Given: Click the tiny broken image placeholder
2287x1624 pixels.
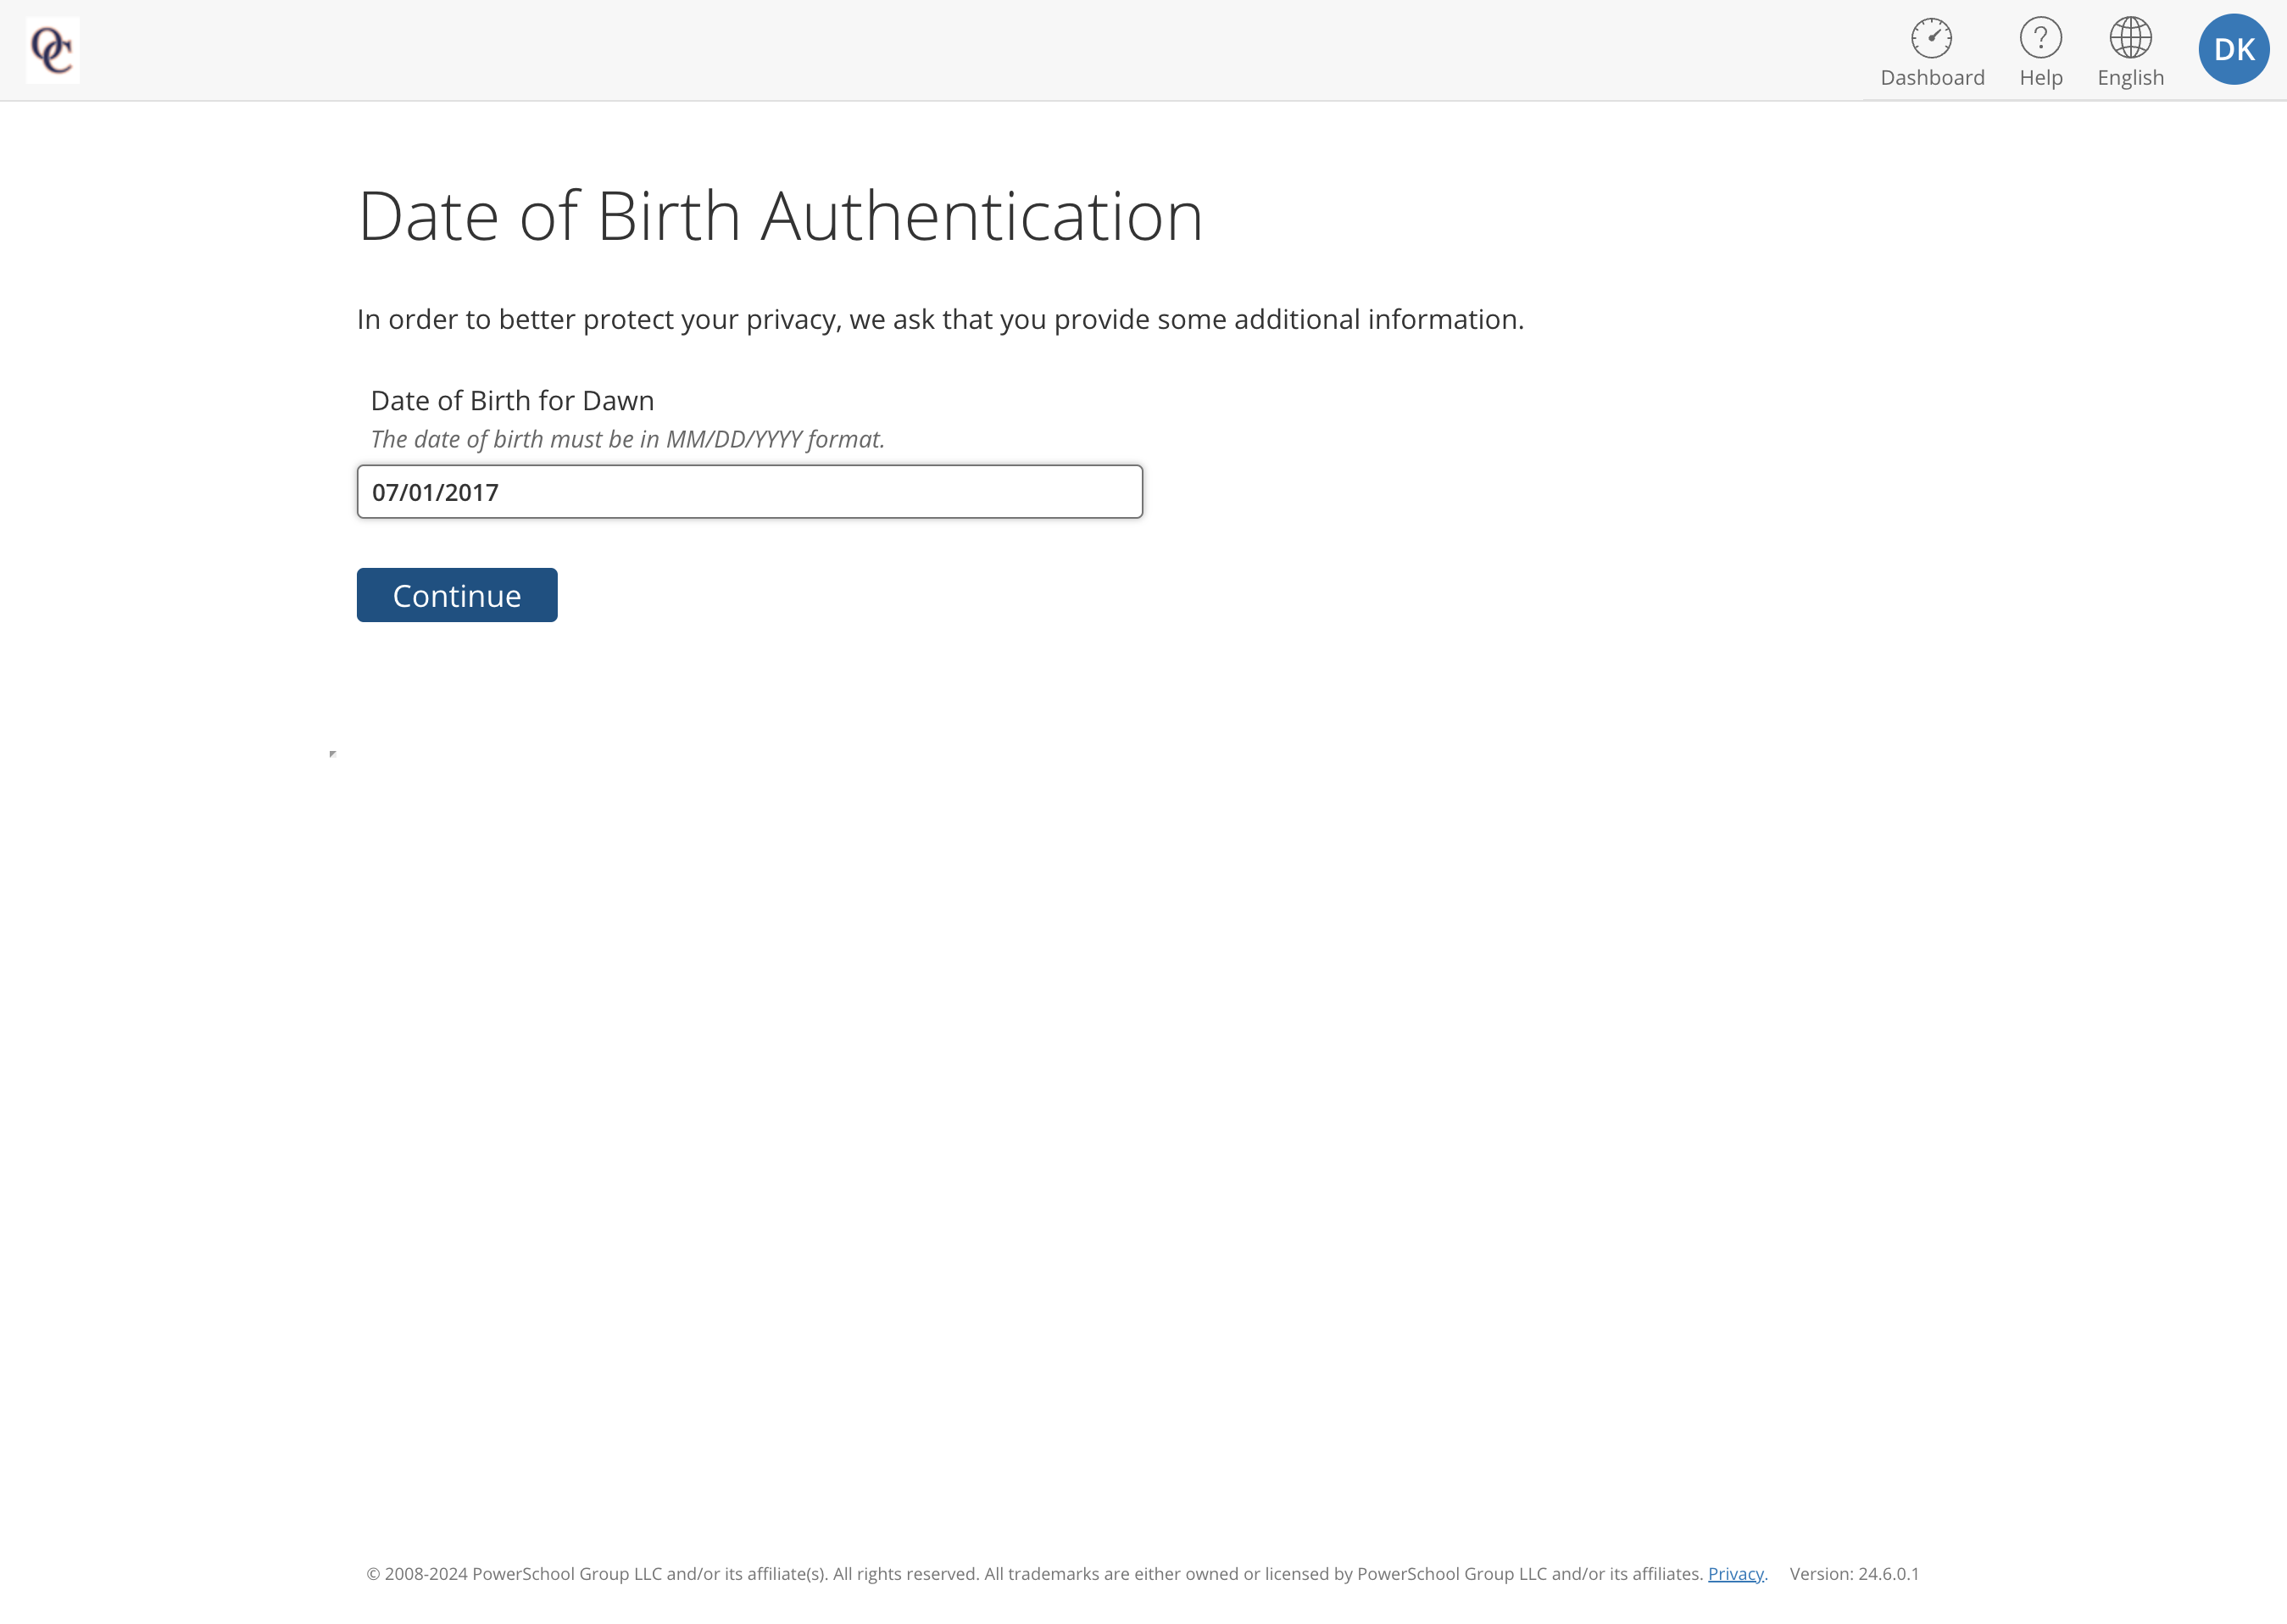Looking at the screenshot, I should point(332,753).
